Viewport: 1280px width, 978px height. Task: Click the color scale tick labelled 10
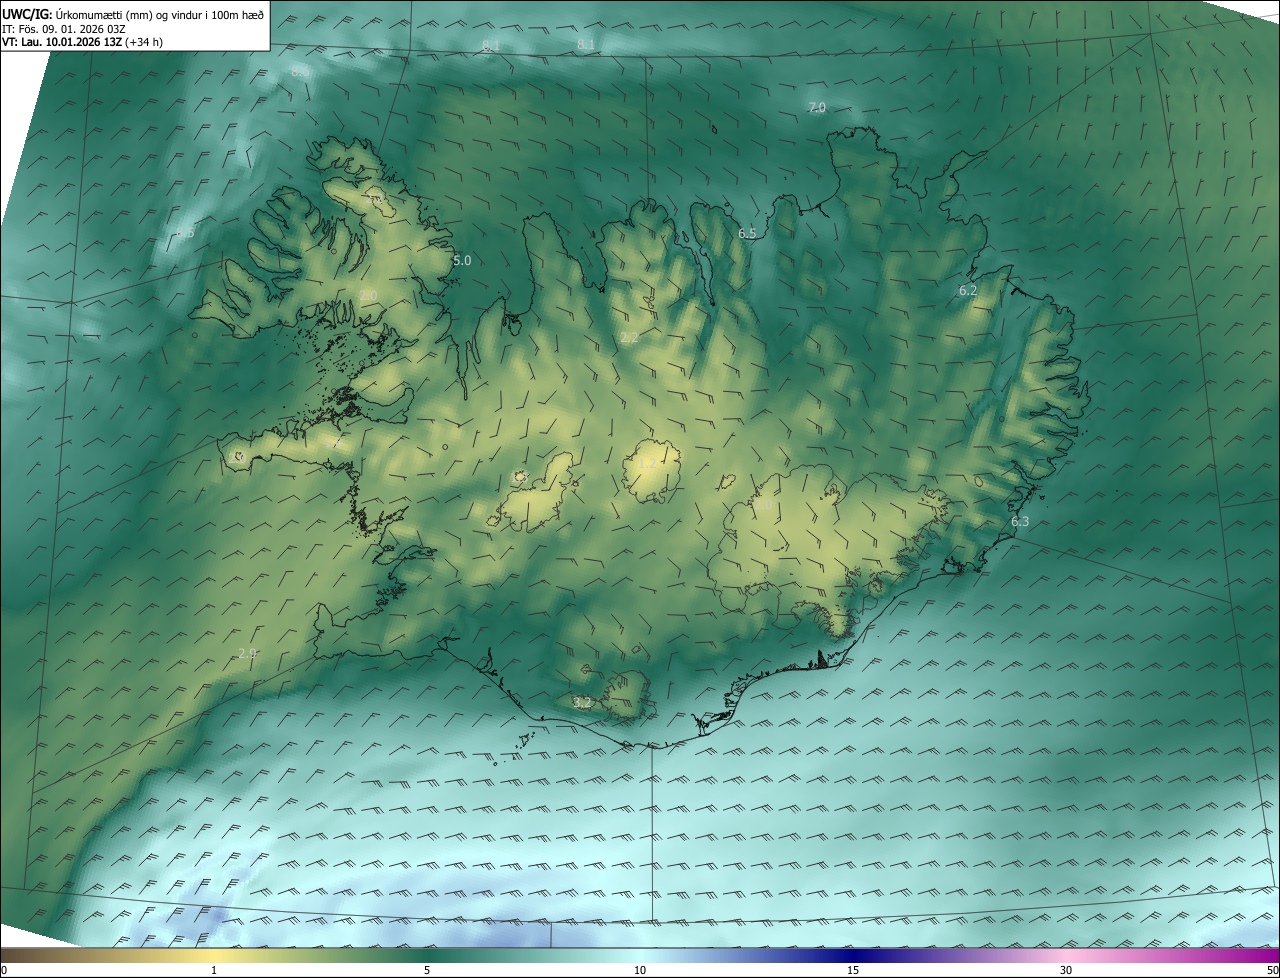(640, 970)
